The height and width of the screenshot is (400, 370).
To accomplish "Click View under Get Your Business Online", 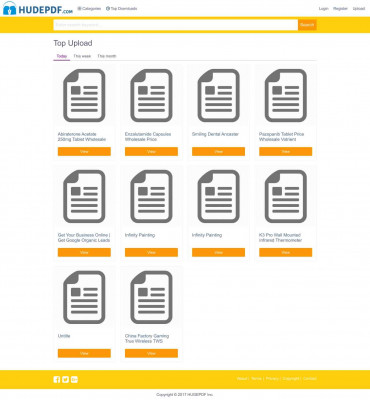I will 84,252.
